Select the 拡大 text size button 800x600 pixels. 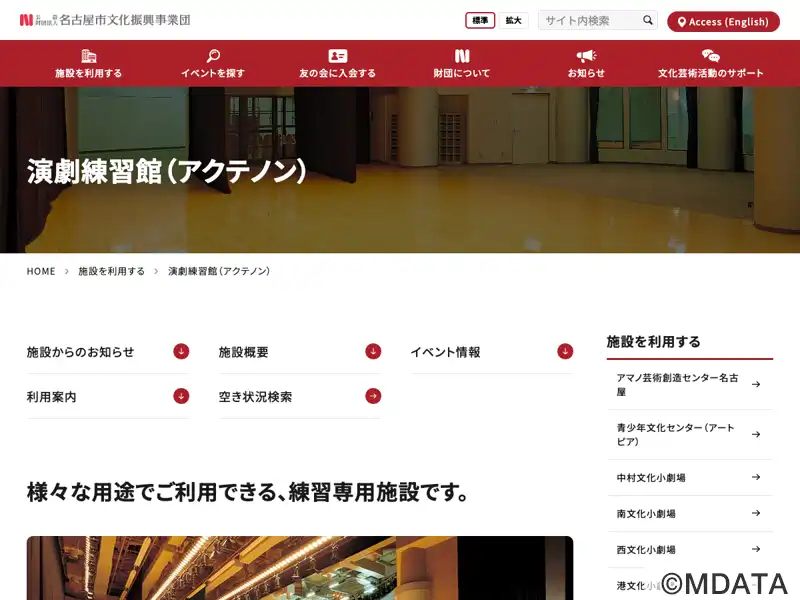[513, 20]
